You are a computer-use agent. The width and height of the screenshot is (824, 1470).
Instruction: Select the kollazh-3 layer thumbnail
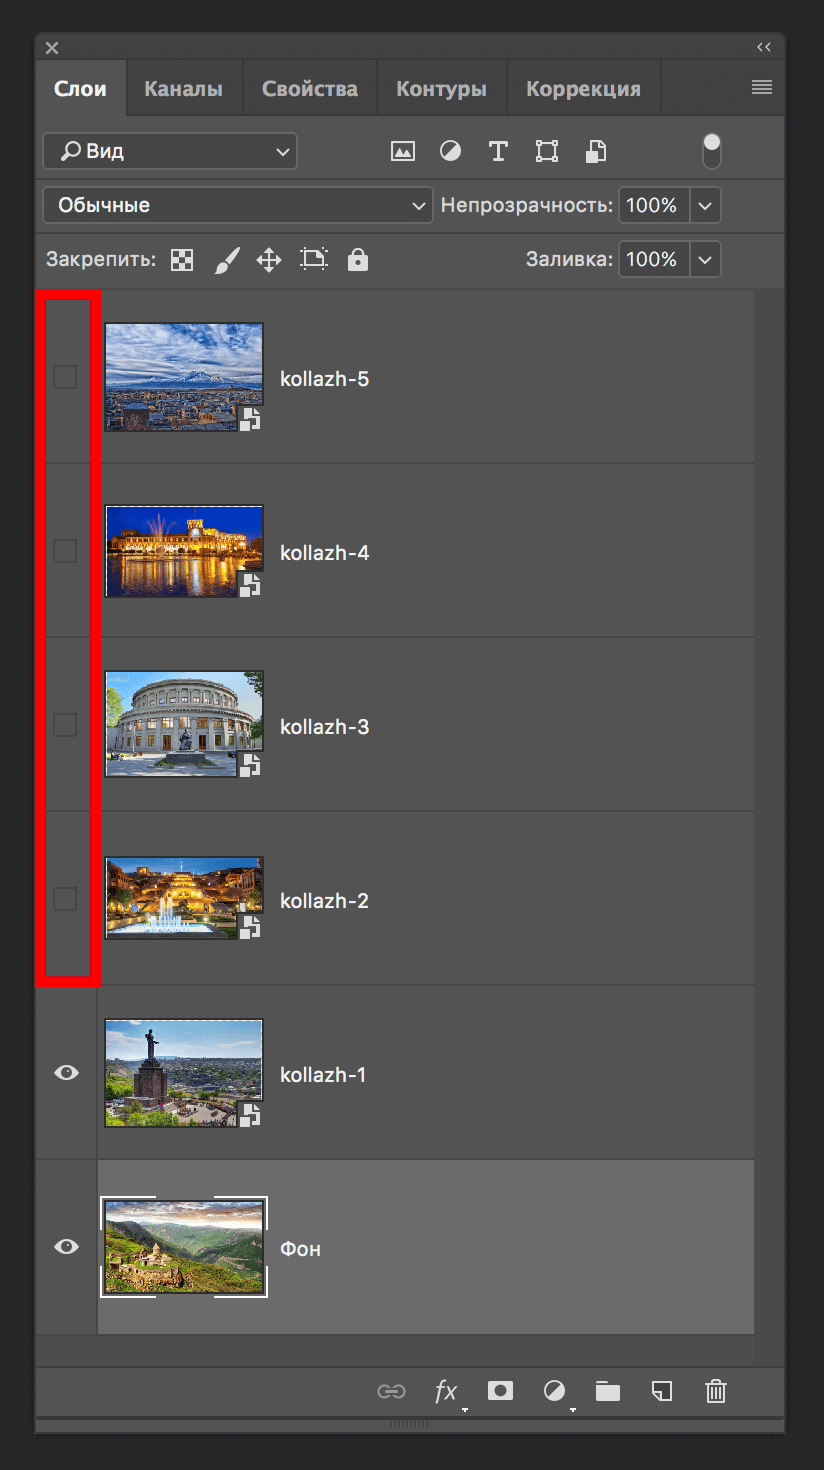pyautogui.click(x=184, y=724)
